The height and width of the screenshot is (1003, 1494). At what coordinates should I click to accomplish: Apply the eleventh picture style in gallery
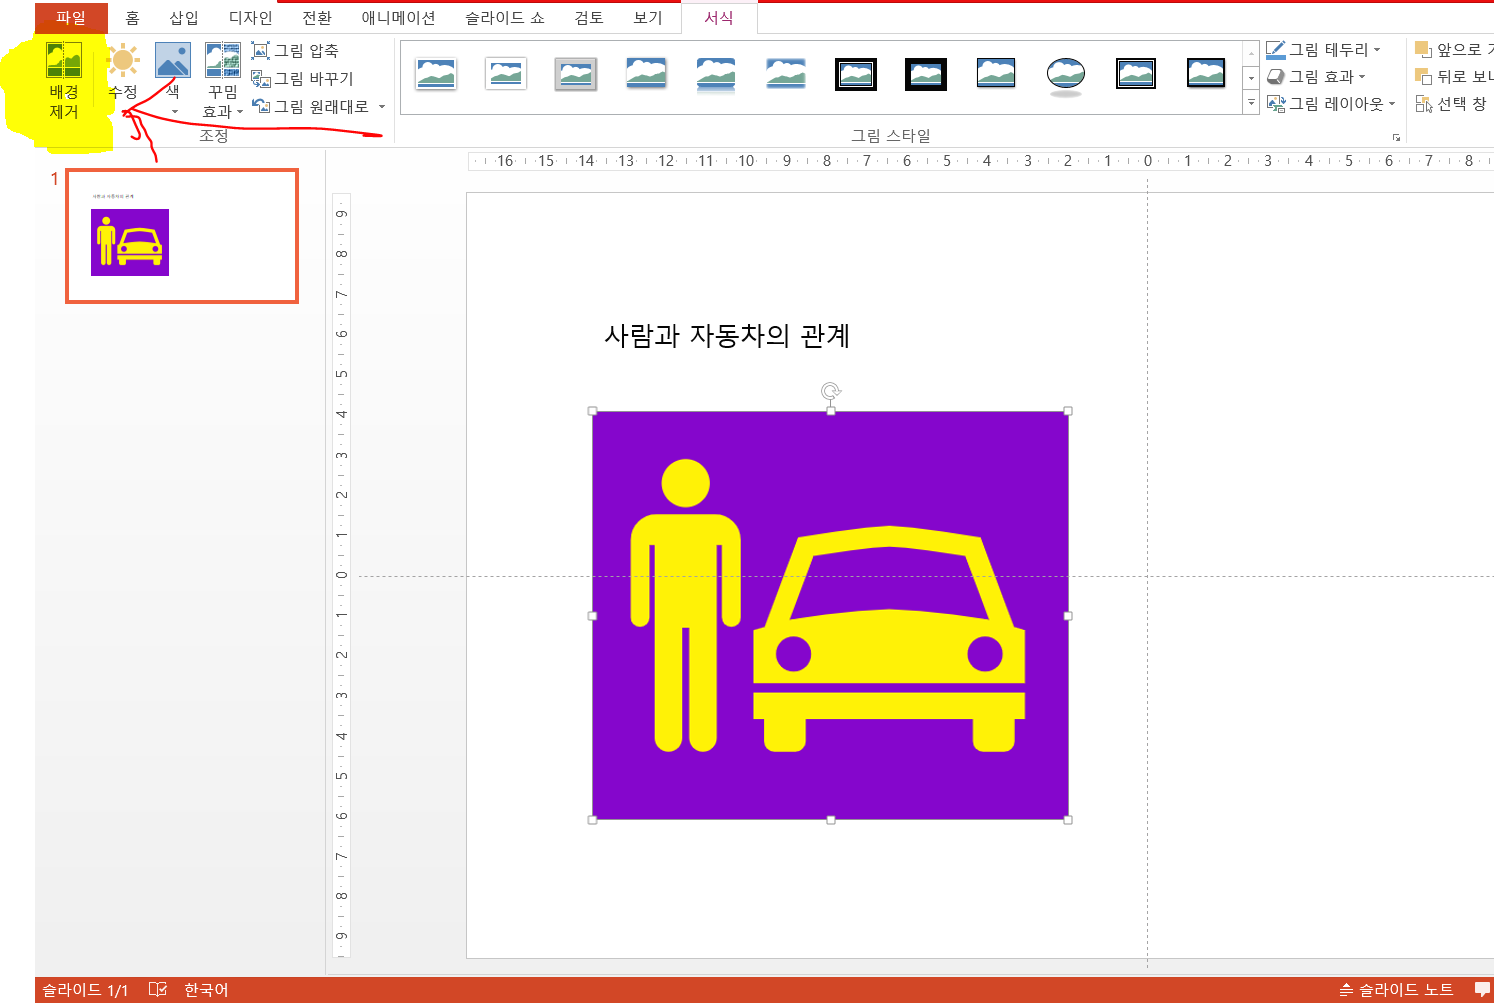click(1136, 74)
